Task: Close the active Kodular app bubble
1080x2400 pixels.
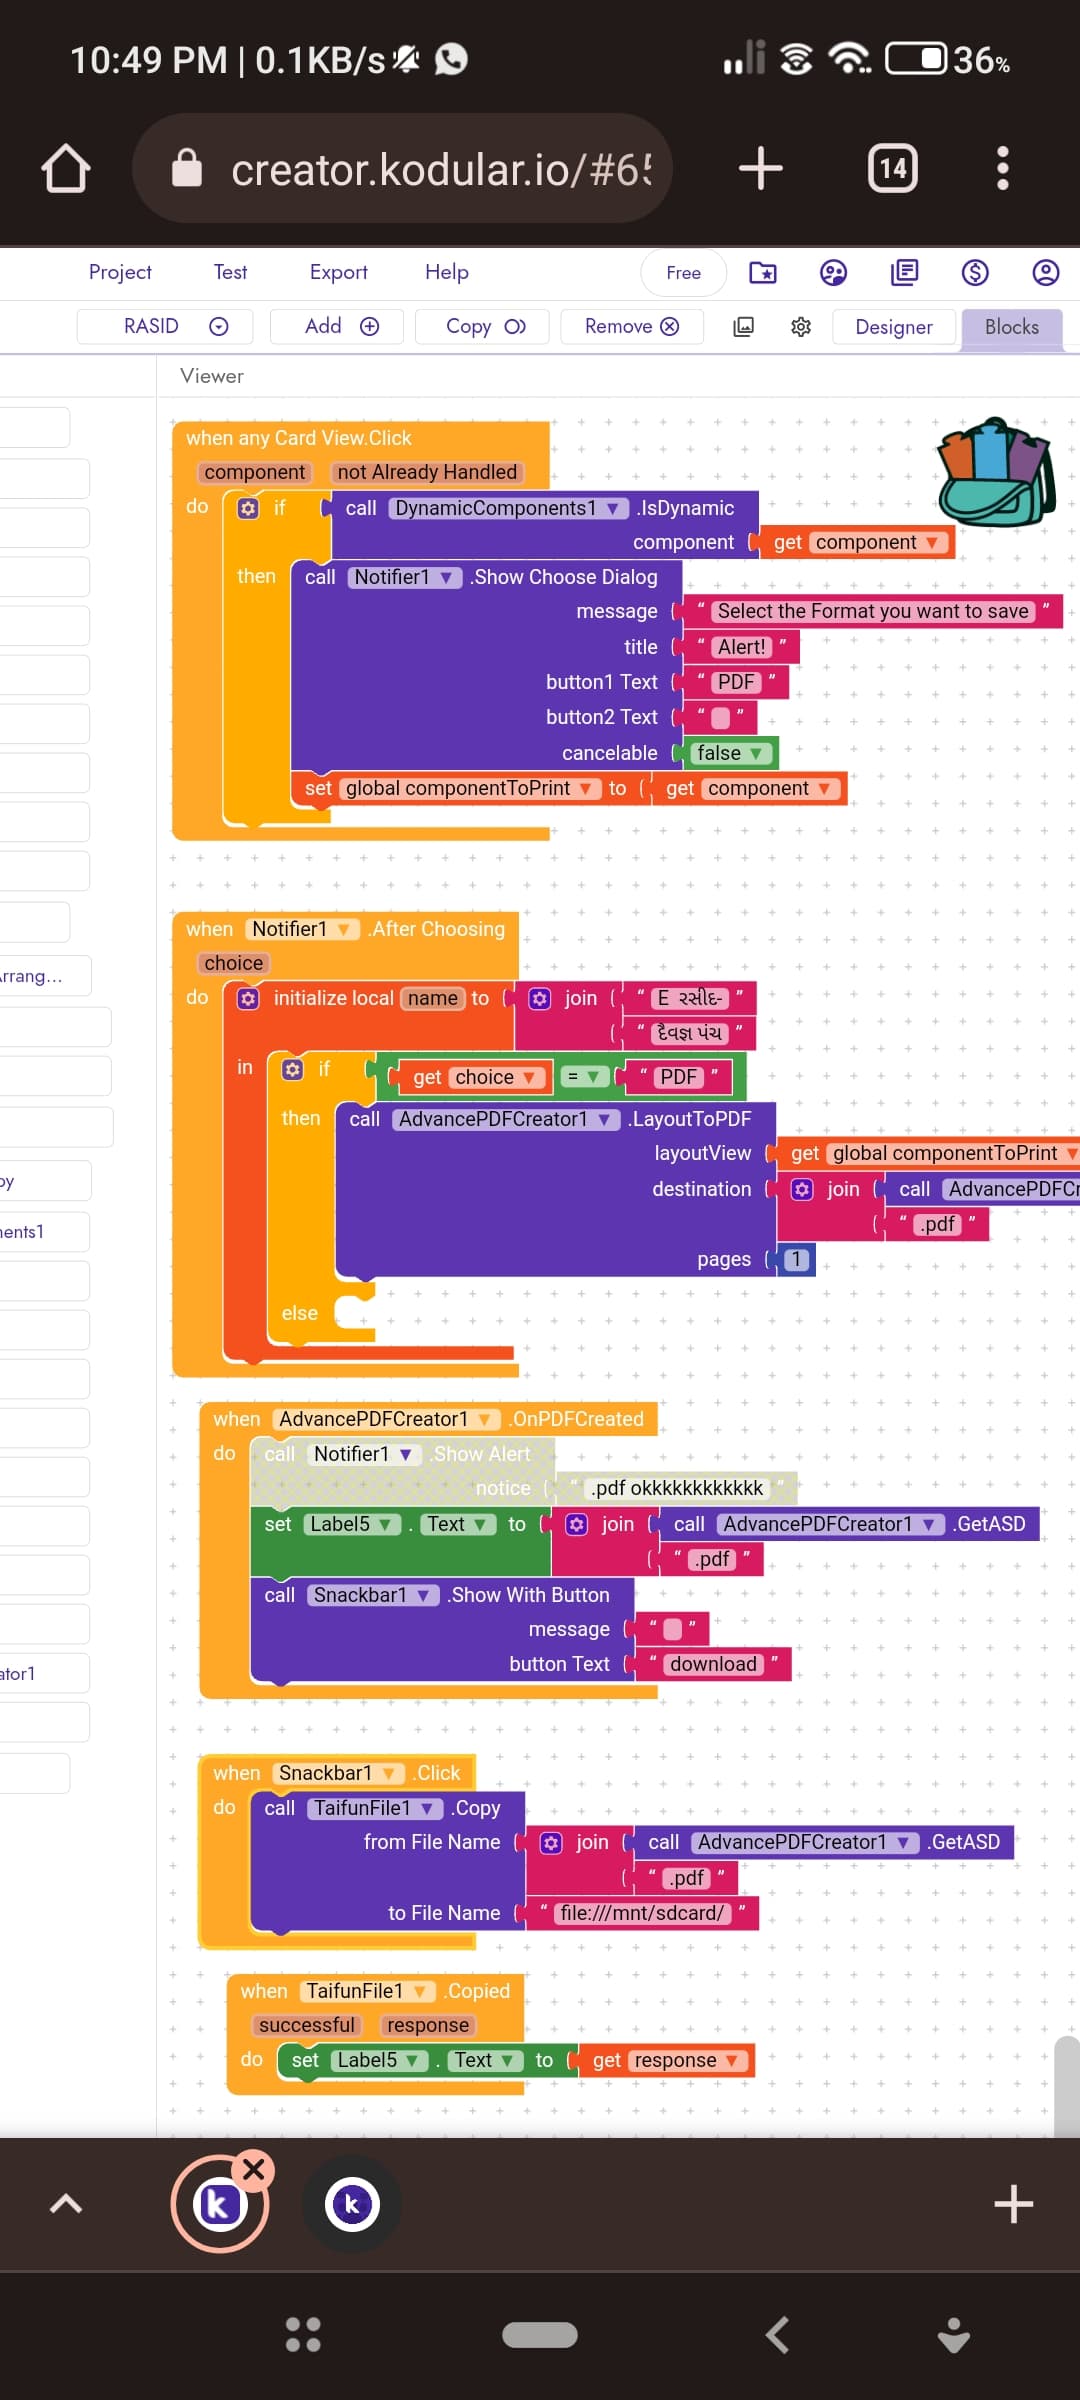Action: click(253, 2170)
